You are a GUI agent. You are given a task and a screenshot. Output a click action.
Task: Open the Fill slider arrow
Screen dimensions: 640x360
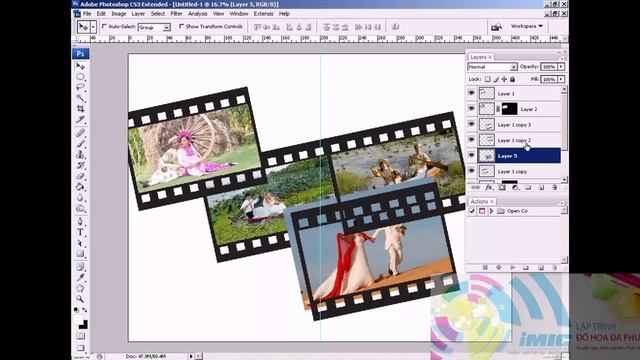[561, 79]
